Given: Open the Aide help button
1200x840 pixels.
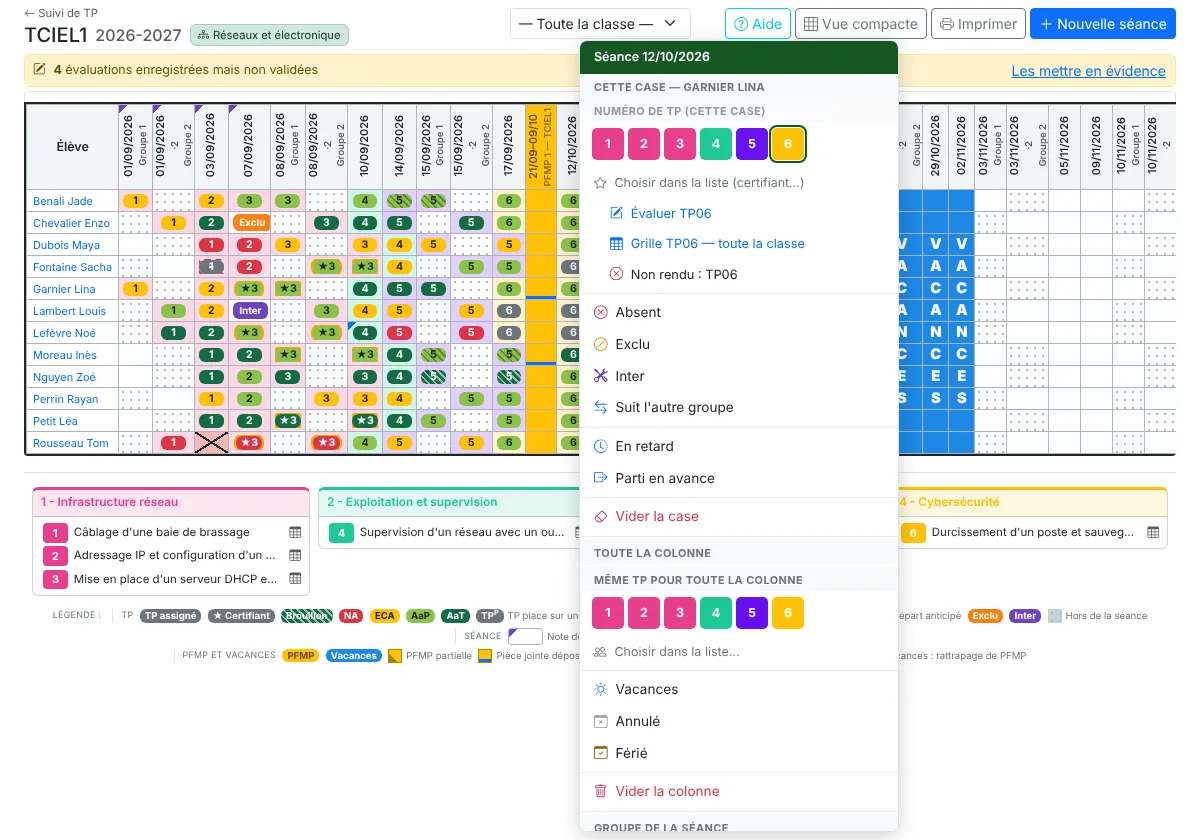Looking at the screenshot, I should point(757,24).
